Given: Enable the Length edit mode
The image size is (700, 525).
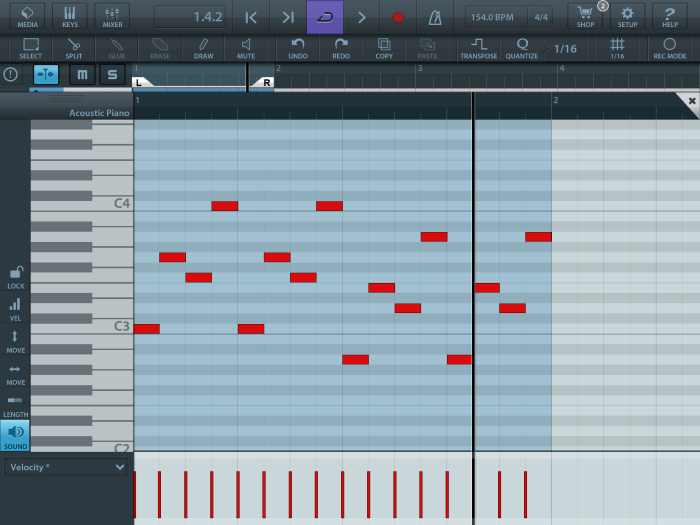Looking at the screenshot, I should [x=16, y=406].
